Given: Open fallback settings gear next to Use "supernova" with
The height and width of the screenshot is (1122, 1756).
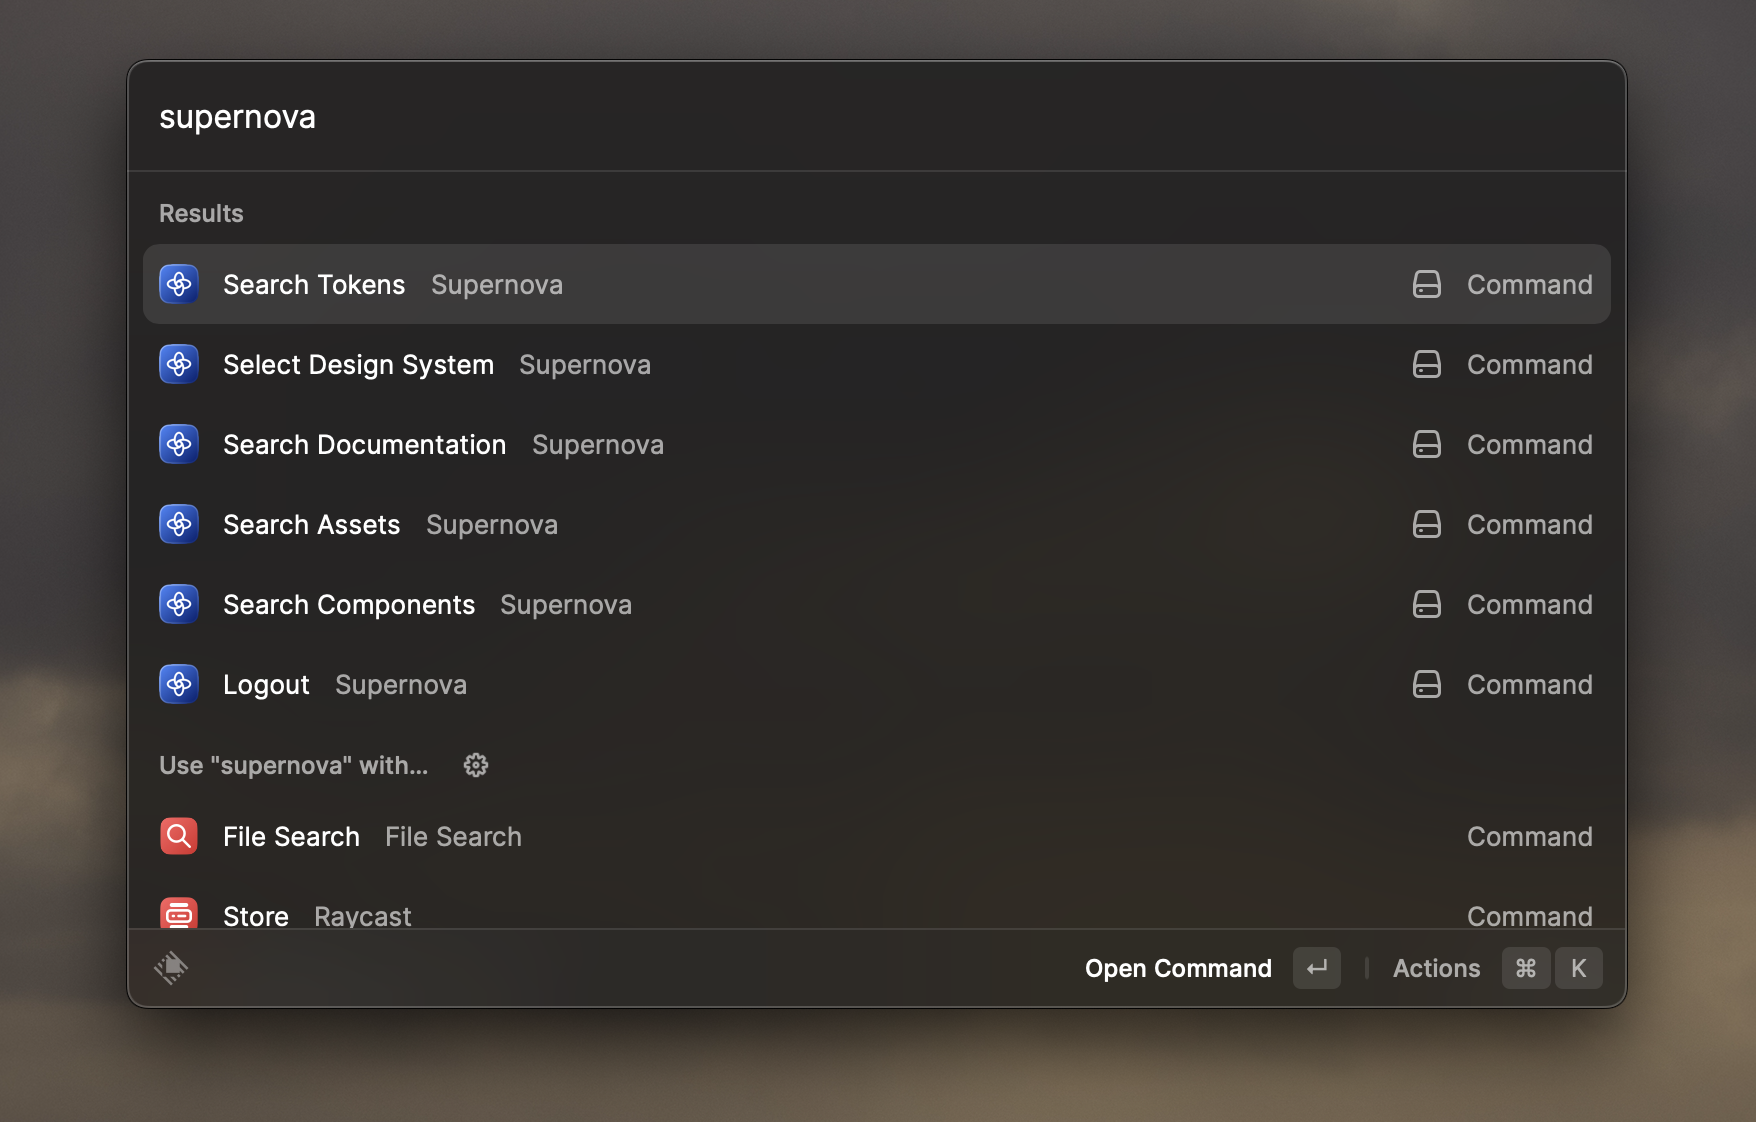Looking at the screenshot, I should (x=476, y=765).
